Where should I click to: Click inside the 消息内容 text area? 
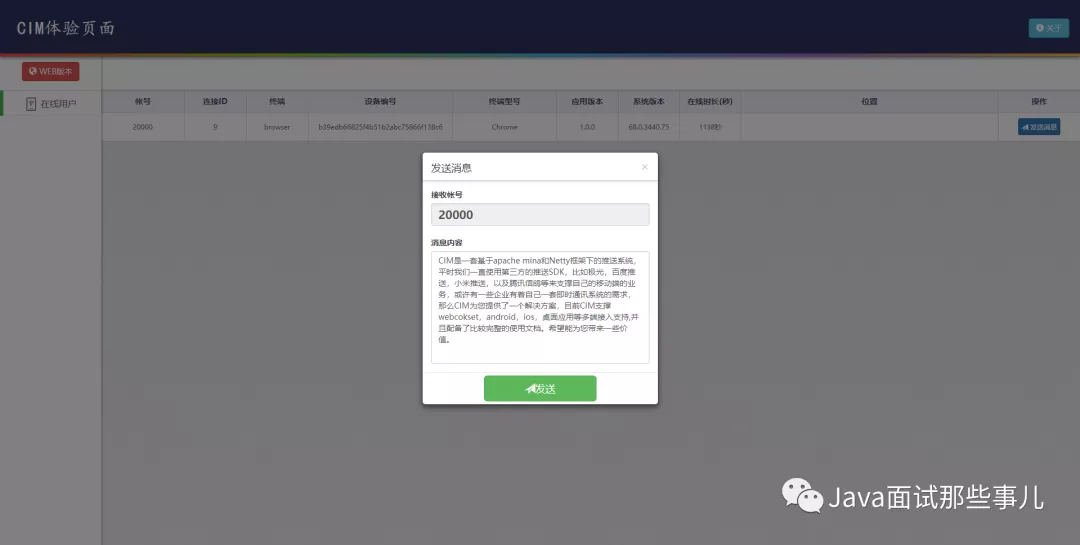pyautogui.click(x=540, y=307)
